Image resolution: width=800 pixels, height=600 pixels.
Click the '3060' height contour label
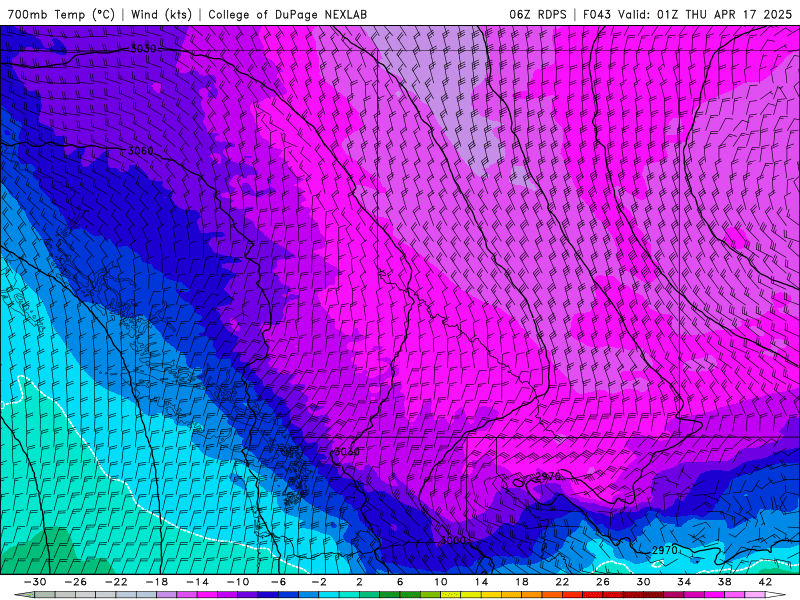click(140, 151)
